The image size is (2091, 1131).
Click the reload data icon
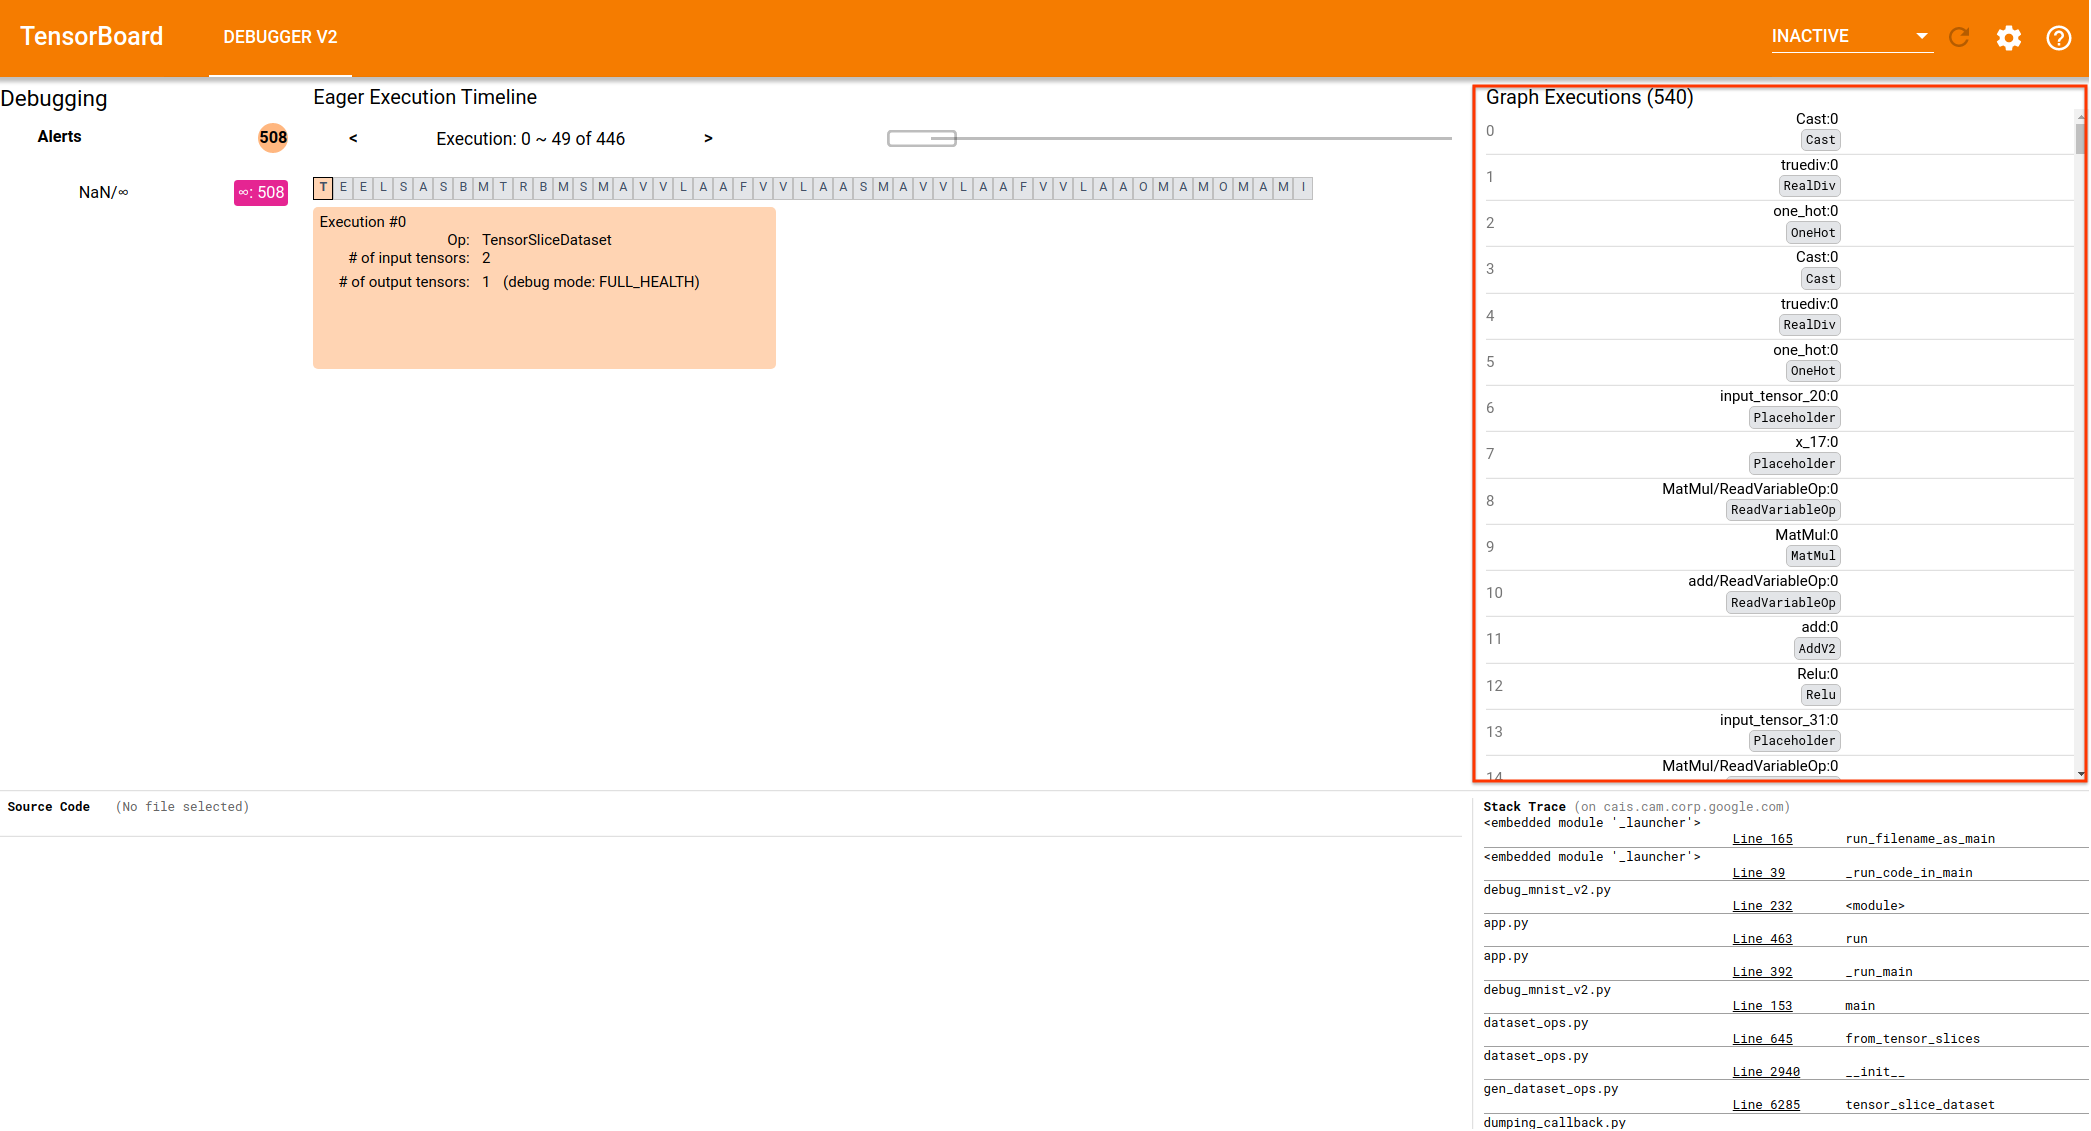pyautogui.click(x=1959, y=37)
